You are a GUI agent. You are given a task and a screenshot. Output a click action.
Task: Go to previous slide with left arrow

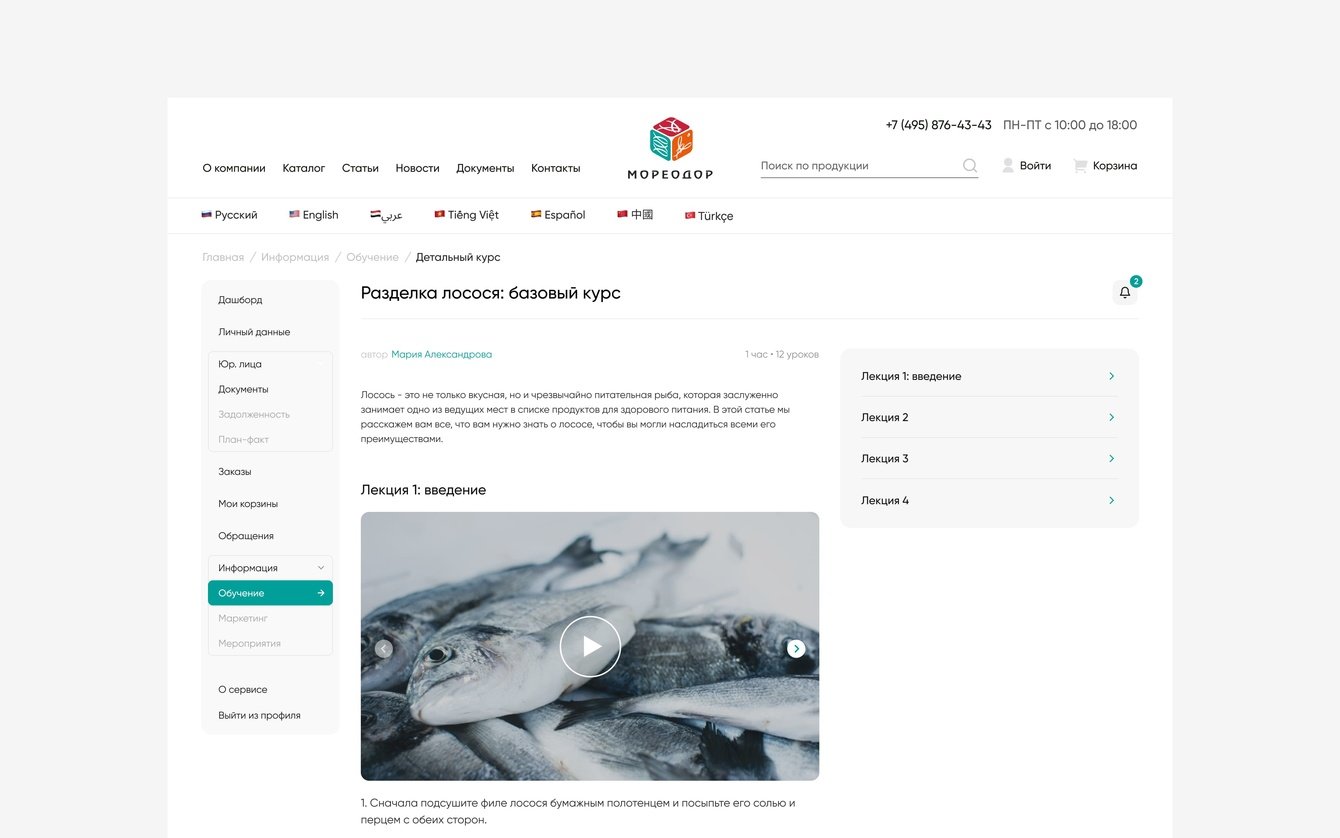[384, 649]
